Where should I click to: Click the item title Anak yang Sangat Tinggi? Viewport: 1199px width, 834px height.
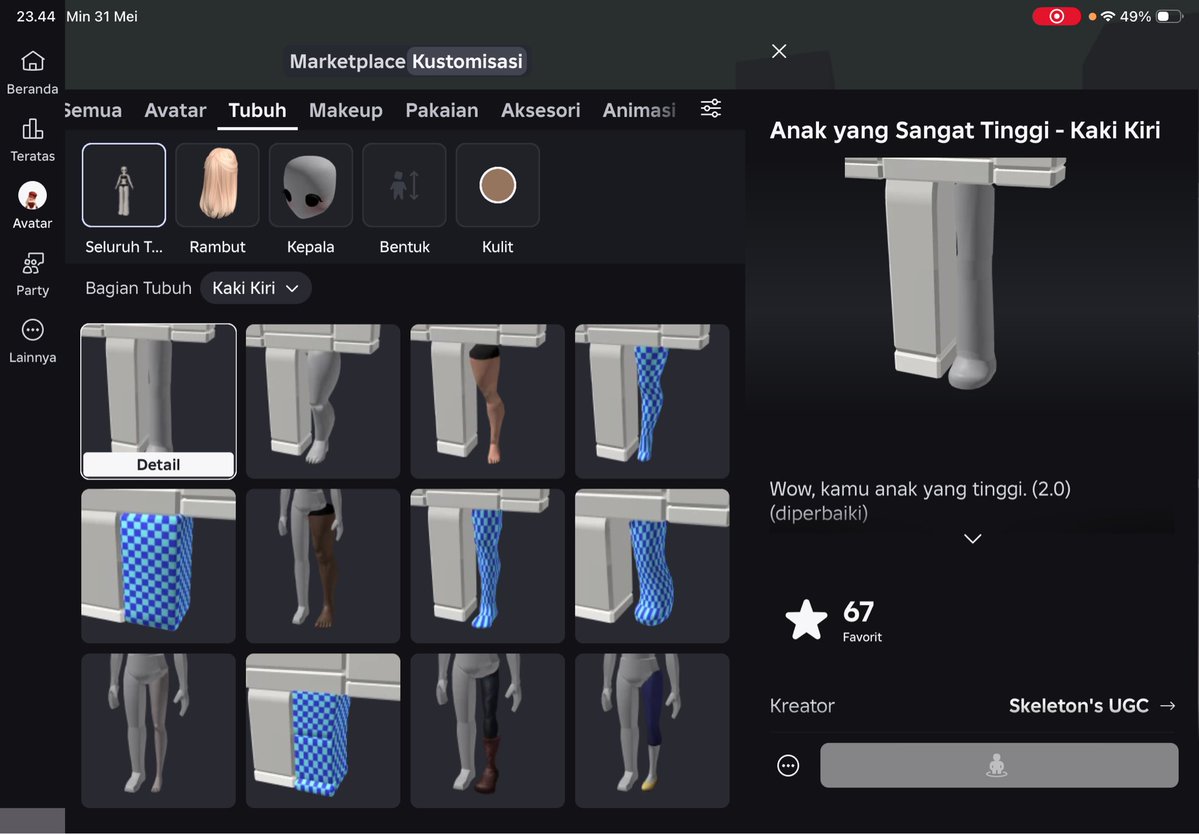965,130
